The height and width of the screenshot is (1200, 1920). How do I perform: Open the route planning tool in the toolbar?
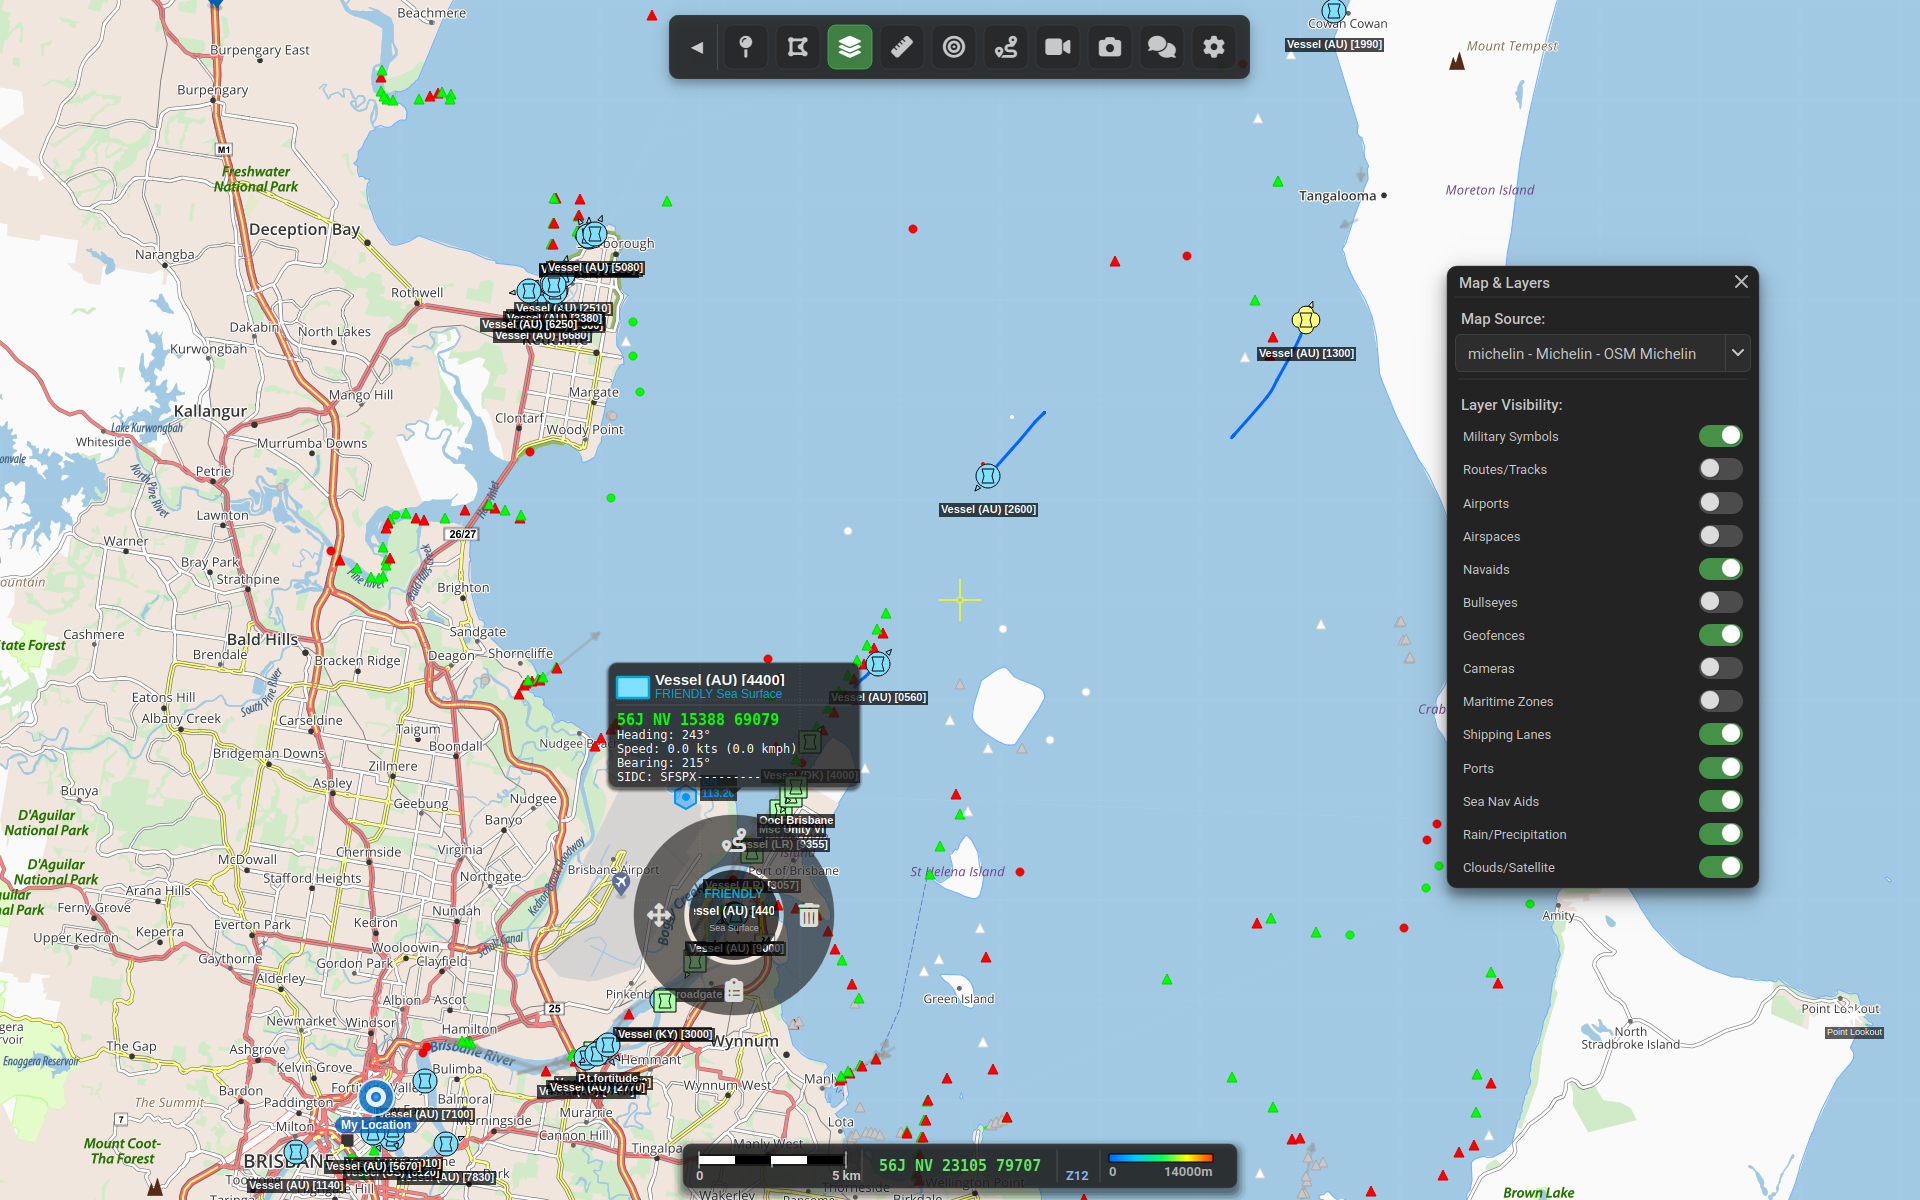tap(1006, 47)
